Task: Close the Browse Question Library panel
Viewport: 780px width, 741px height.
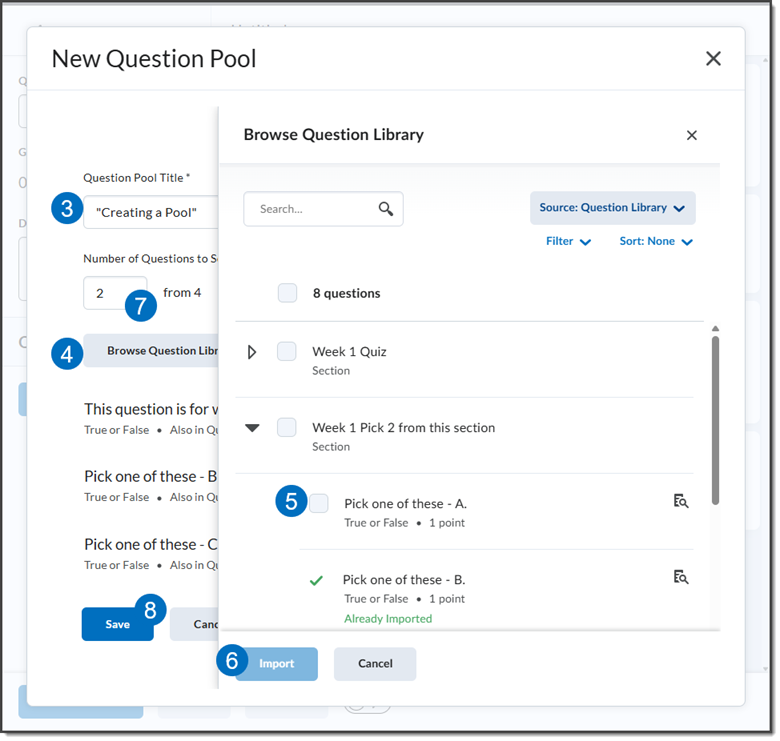Action: [x=691, y=135]
